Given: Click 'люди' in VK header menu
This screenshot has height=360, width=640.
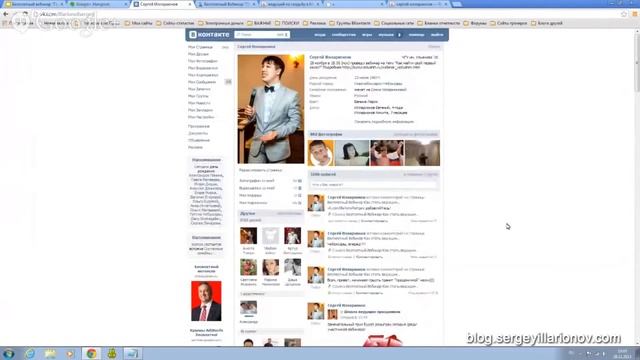Looking at the screenshot, I should (320, 35).
